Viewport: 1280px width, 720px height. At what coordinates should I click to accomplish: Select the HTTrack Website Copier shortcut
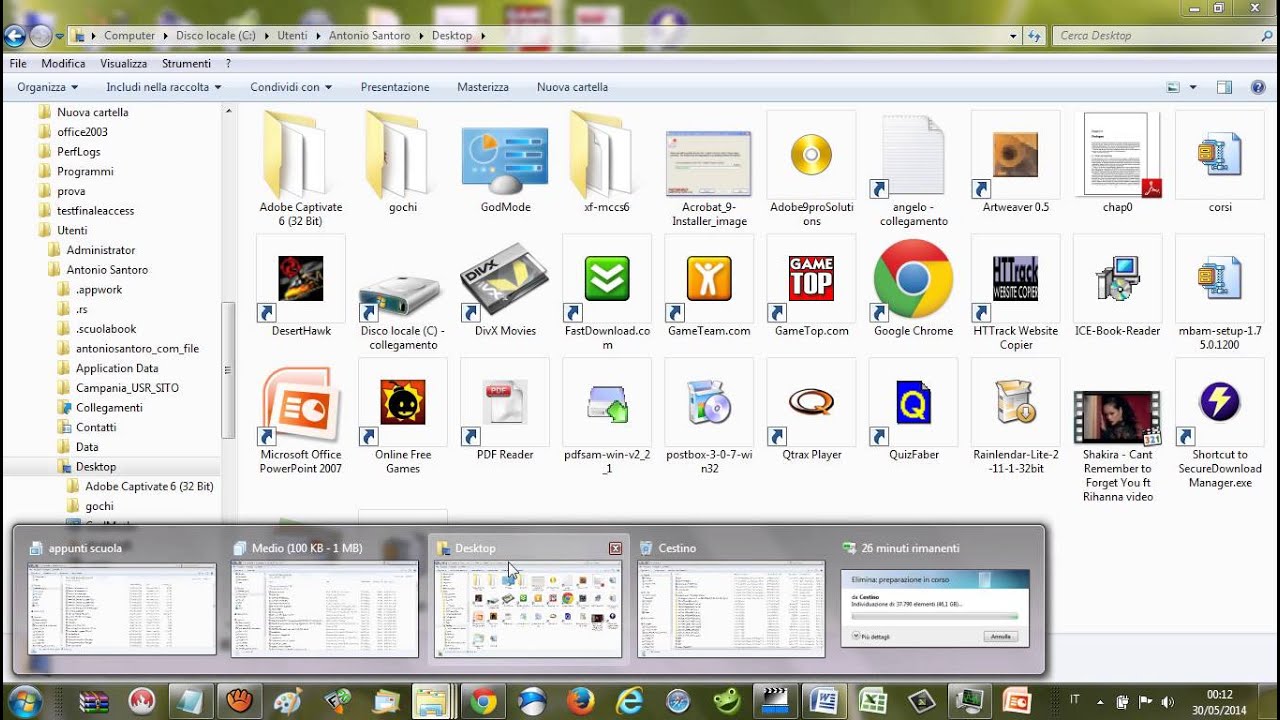click(x=1015, y=292)
